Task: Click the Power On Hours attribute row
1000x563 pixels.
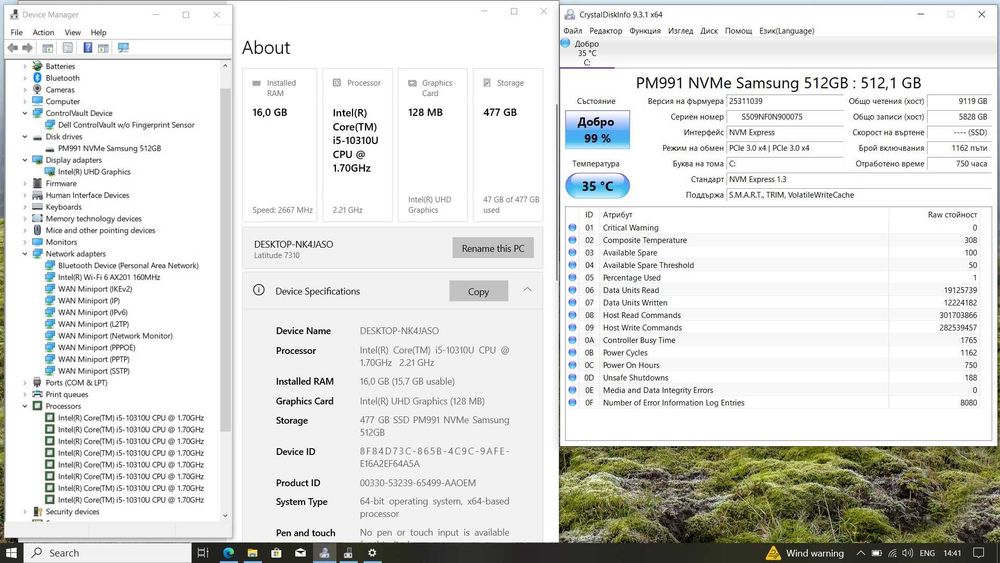Action: point(779,365)
